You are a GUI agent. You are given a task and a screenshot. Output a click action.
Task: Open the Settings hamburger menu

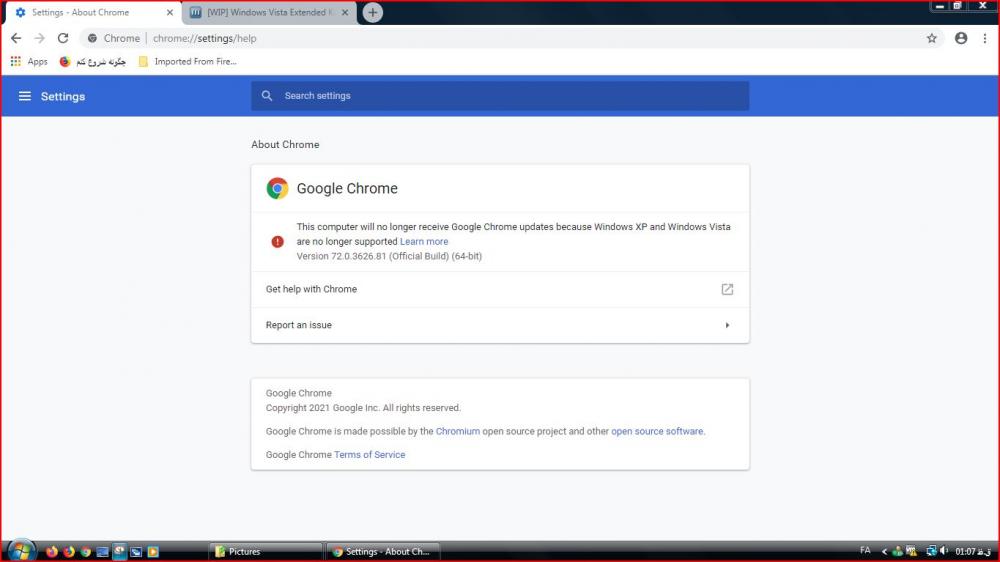click(25, 96)
